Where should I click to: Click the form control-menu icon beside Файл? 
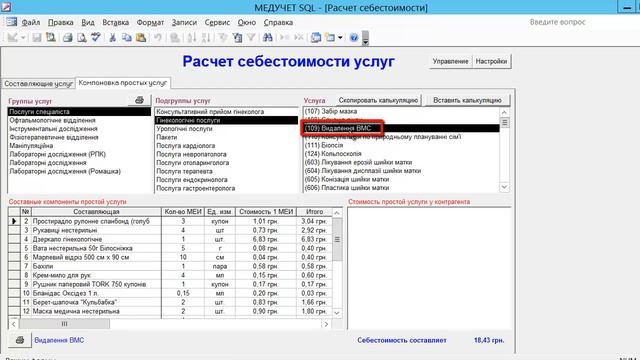[x=11, y=22]
